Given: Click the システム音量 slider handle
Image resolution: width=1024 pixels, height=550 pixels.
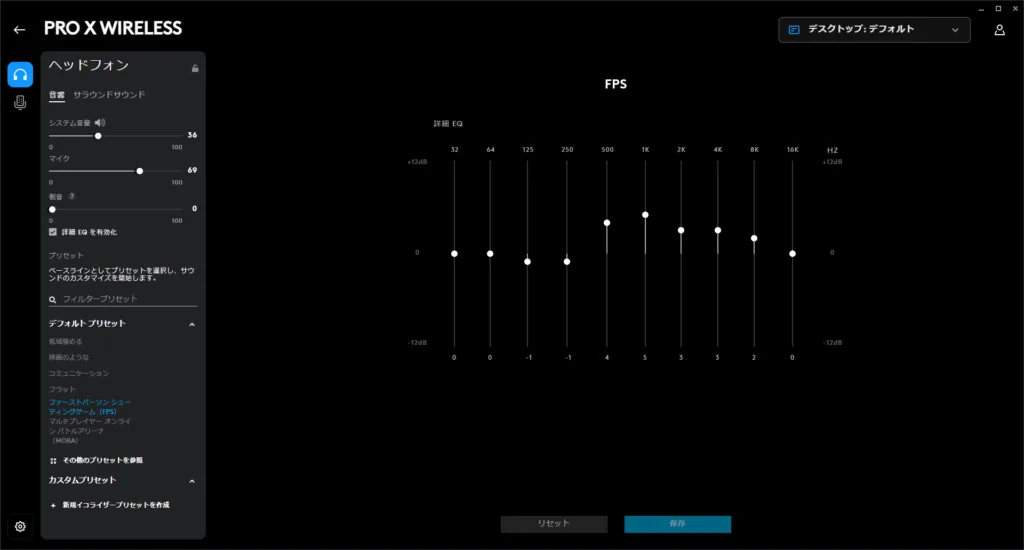Looking at the screenshot, I should [98, 136].
